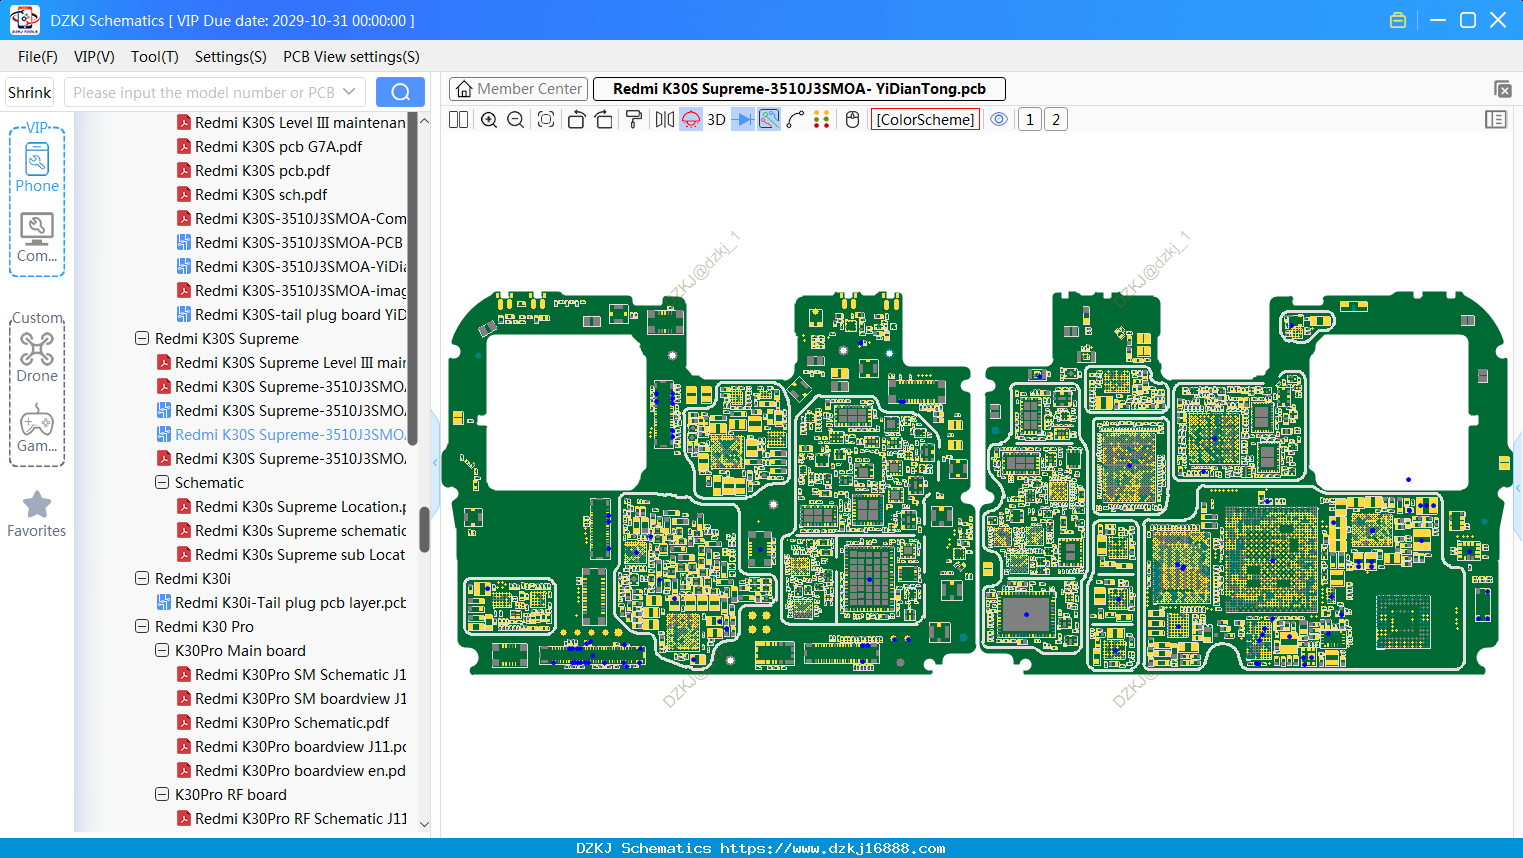Toggle the 3D view mode
This screenshot has height=858, width=1523.
pos(716,120)
